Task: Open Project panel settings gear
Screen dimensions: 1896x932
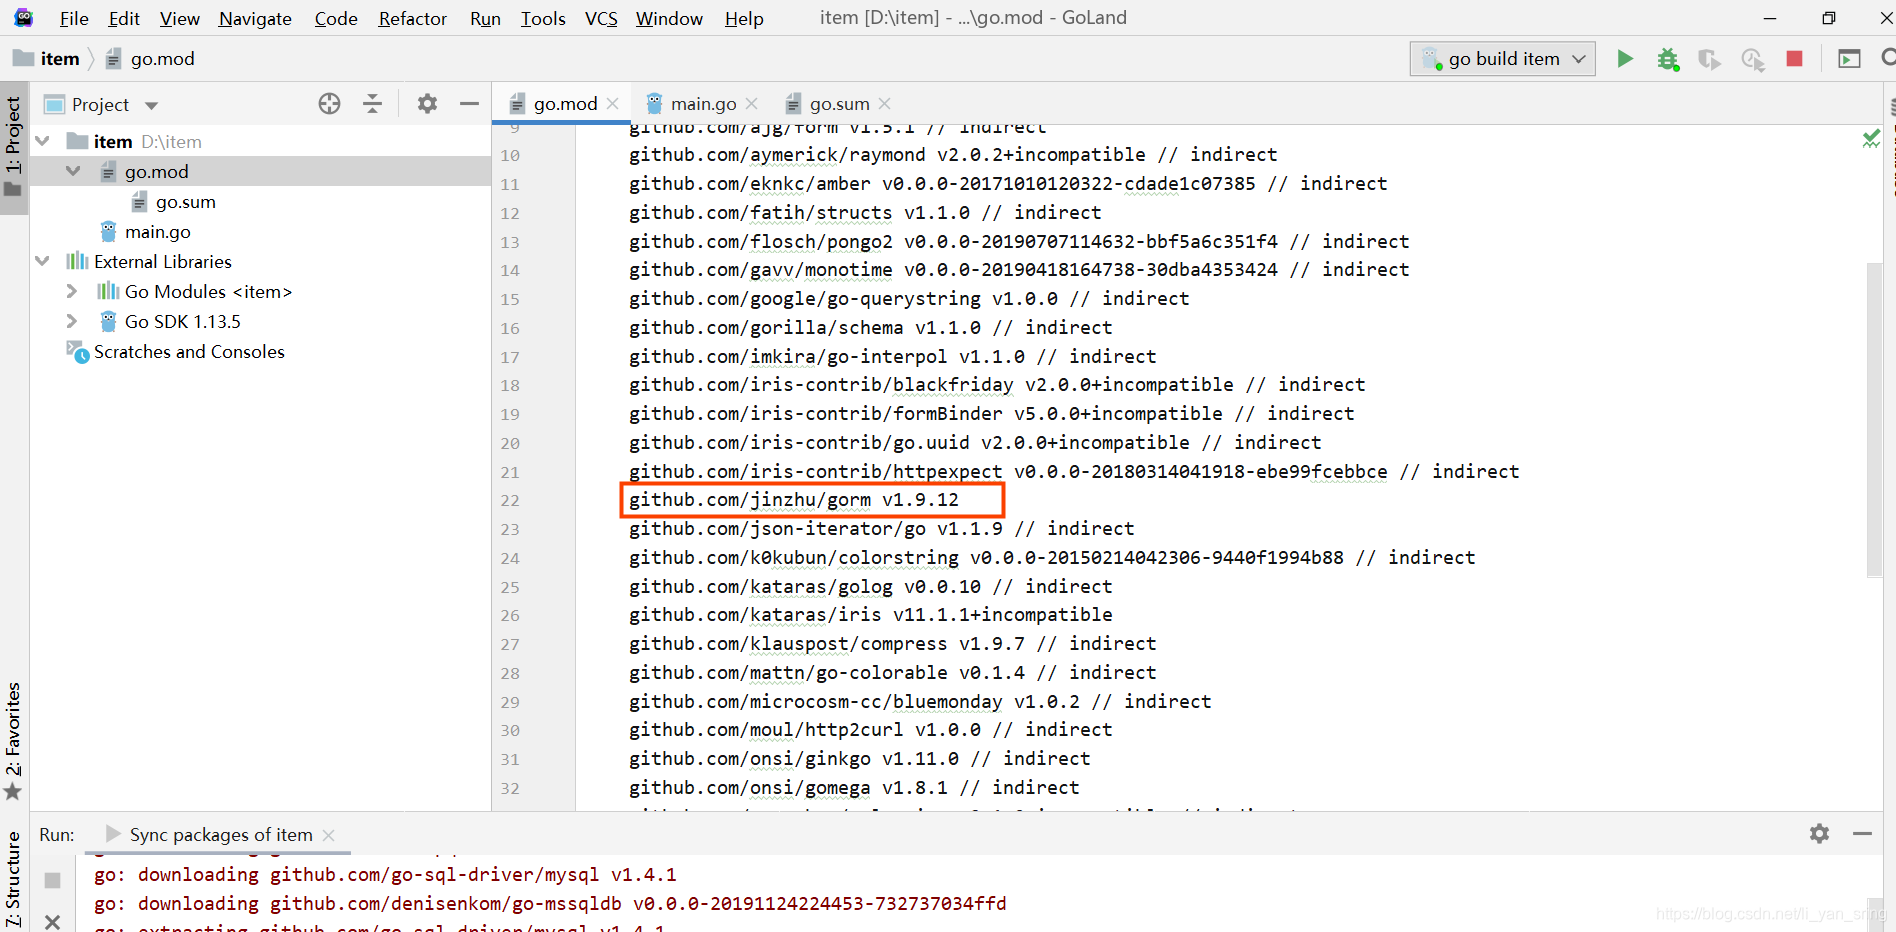Action: pyautogui.click(x=427, y=103)
